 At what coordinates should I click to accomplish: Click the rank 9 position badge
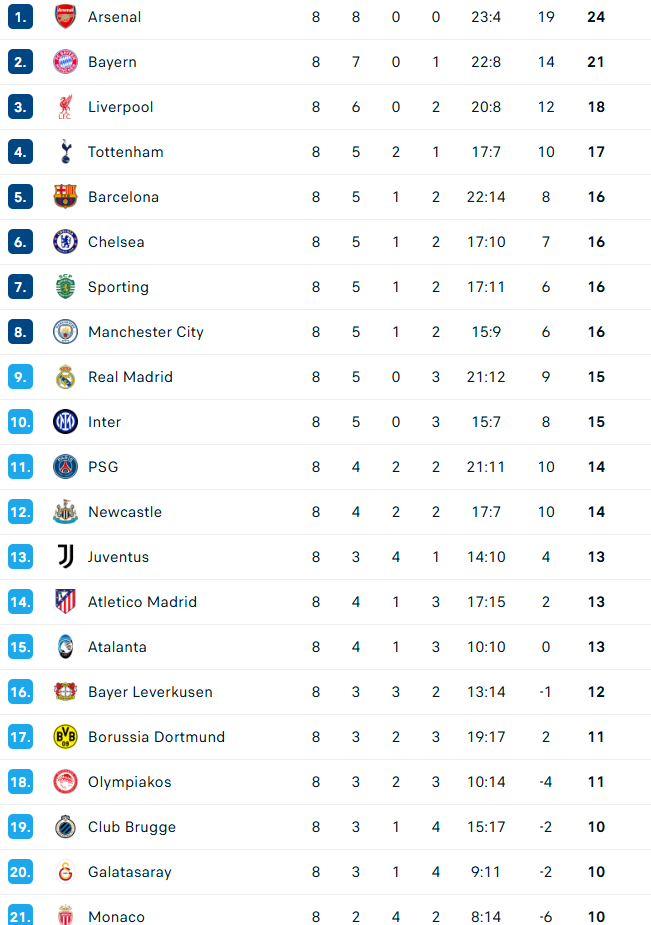tap(21, 377)
